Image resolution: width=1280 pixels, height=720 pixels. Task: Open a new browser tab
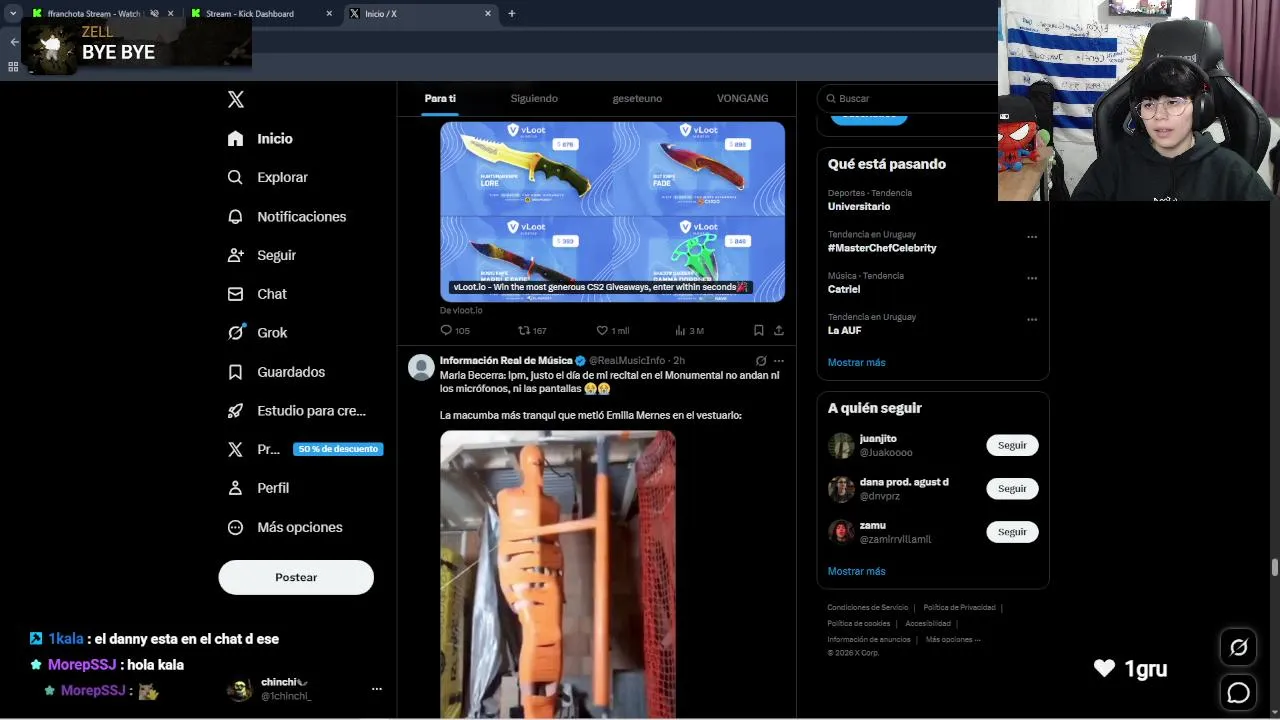click(x=512, y=14)
